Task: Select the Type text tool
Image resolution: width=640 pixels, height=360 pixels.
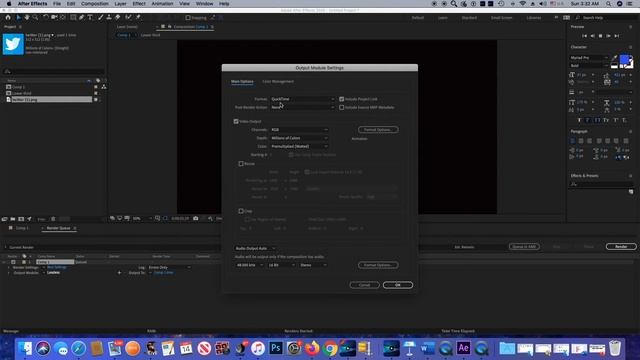Action: coord(90,18)
